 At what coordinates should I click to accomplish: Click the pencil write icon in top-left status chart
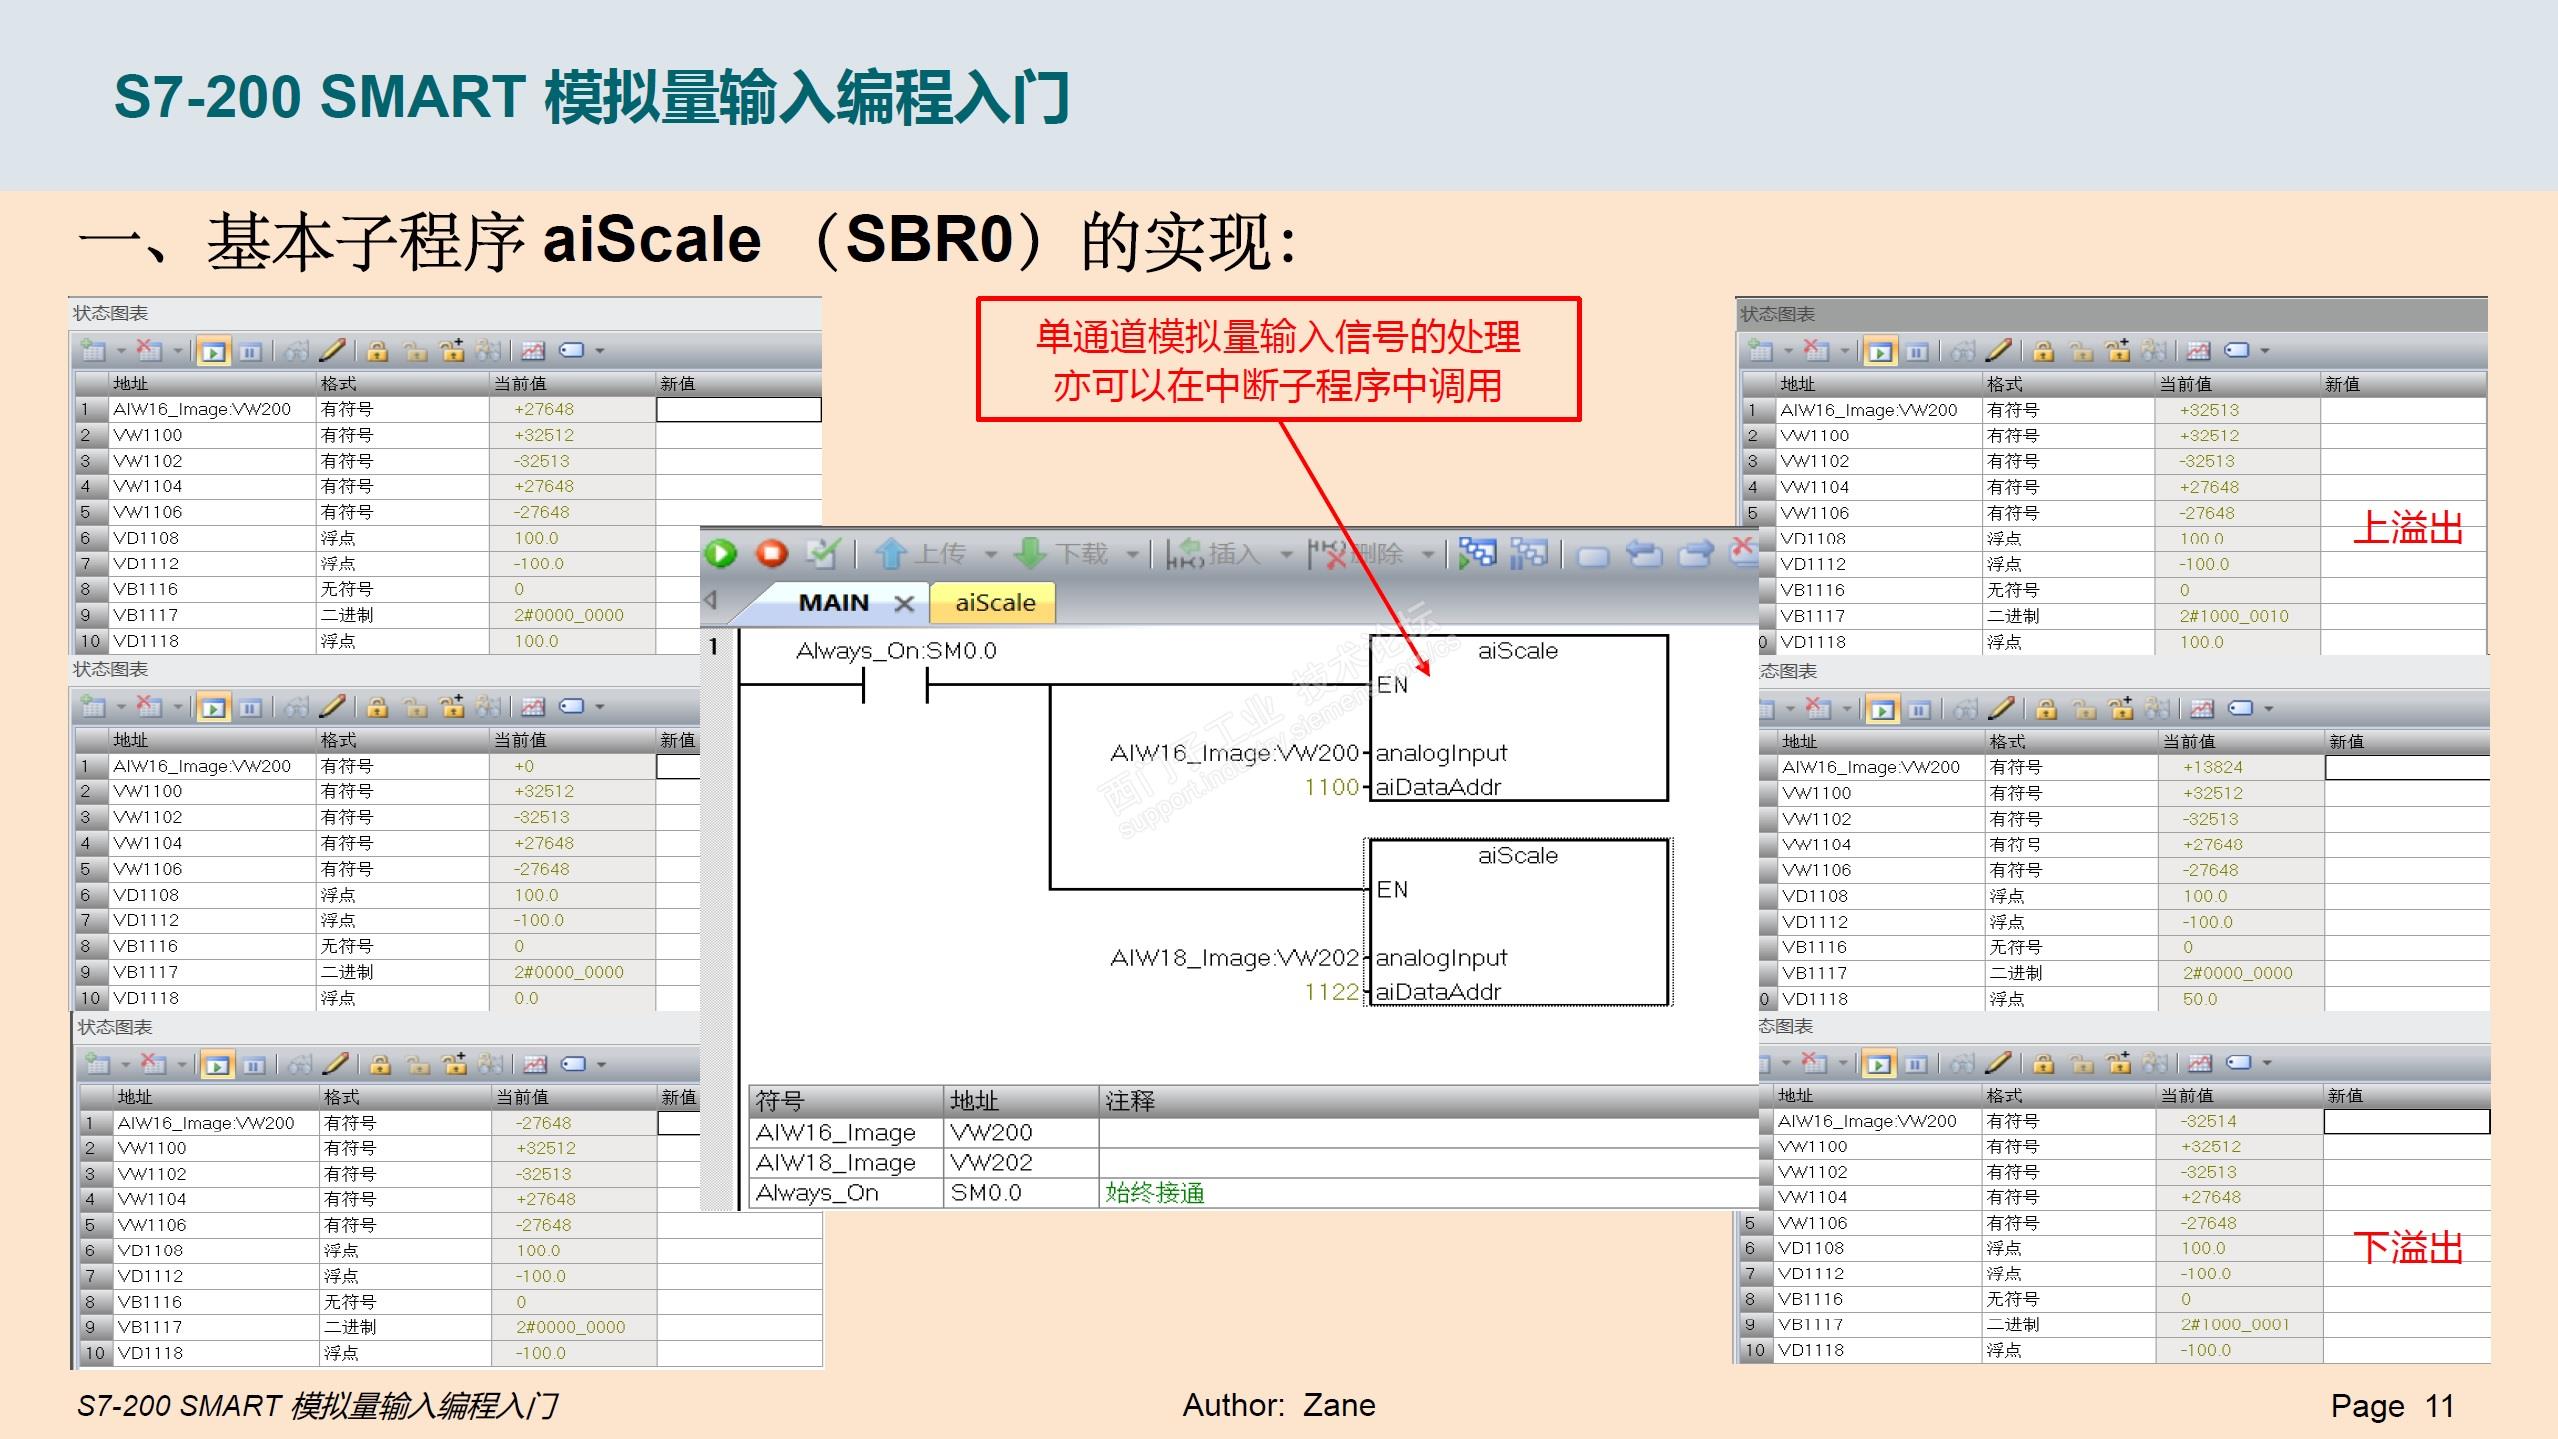click(x=332, y=351)
